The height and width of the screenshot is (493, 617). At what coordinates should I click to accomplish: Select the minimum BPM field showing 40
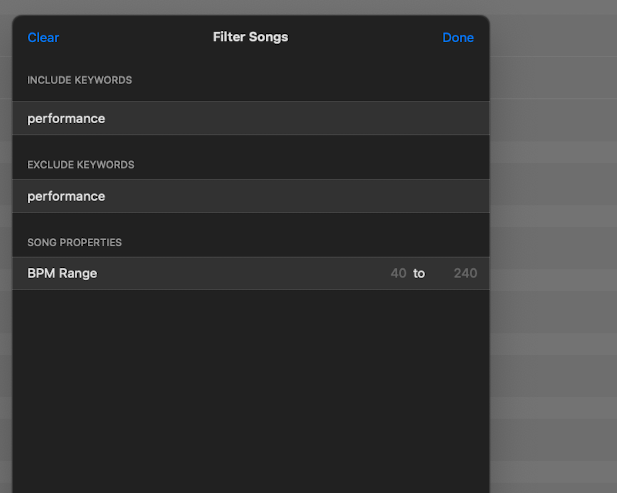pos(398,273)
